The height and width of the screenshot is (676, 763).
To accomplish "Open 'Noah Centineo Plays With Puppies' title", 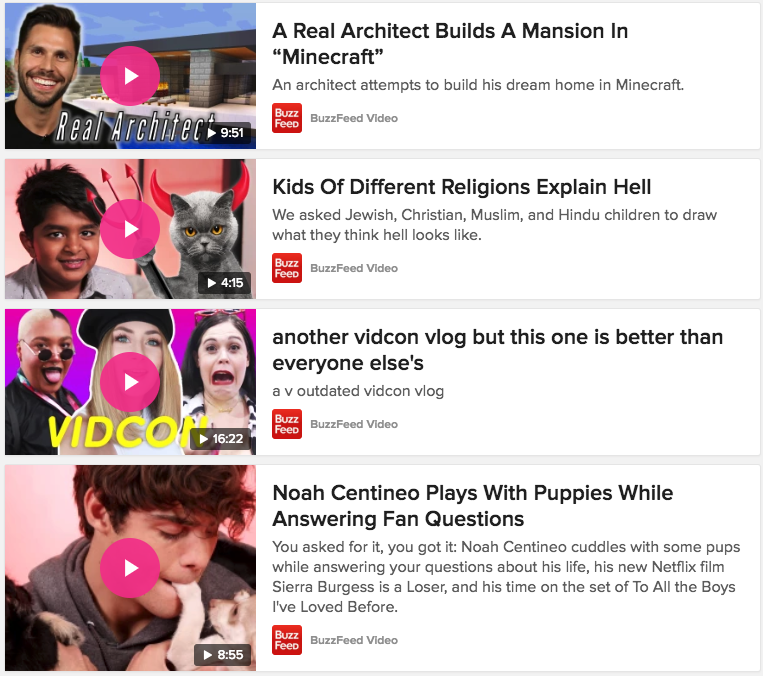I will (472, 506).
